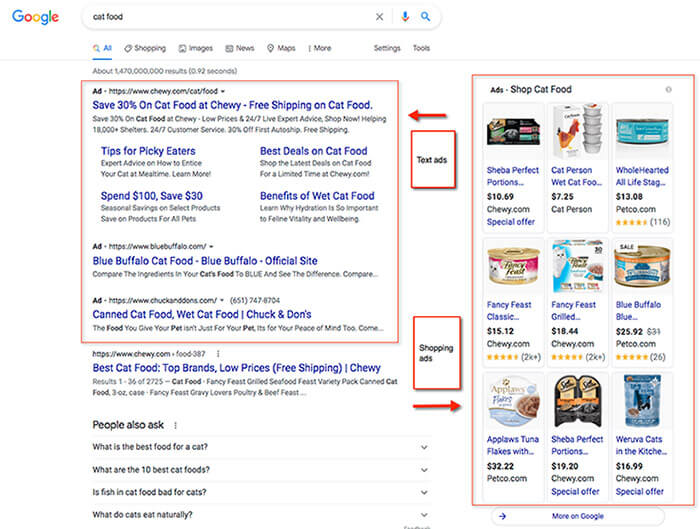Image resolution: width=700 pixels, height=529 pixels.
Task: Open the Tips for Picky Eaters sitelink
Action: [x=148, y=151]
